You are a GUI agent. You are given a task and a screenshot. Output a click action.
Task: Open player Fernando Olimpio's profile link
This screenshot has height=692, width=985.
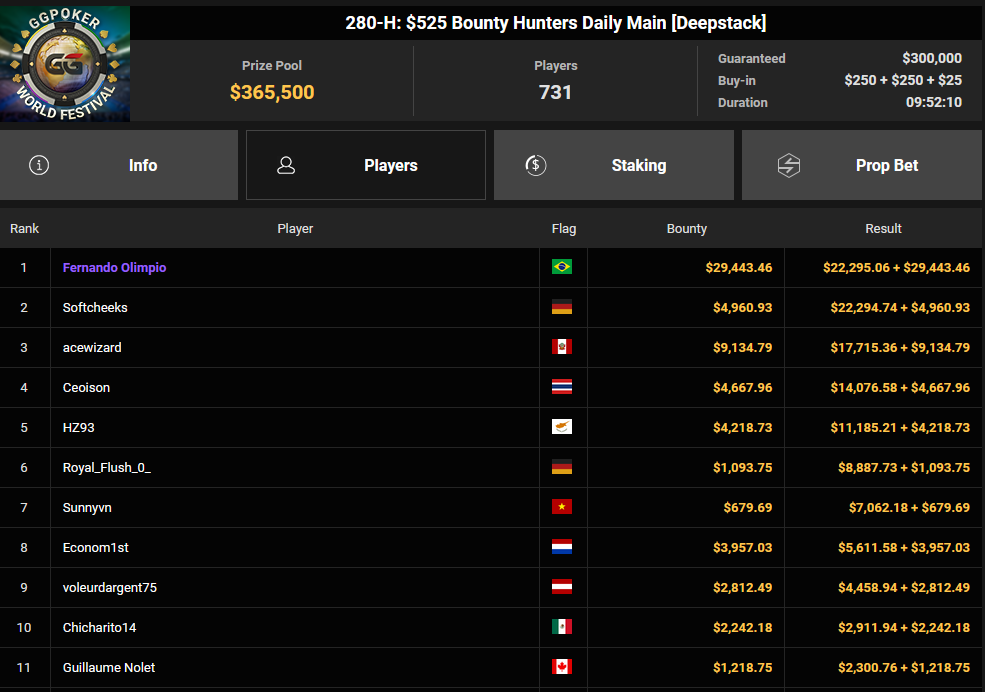(x=114, y=268)
